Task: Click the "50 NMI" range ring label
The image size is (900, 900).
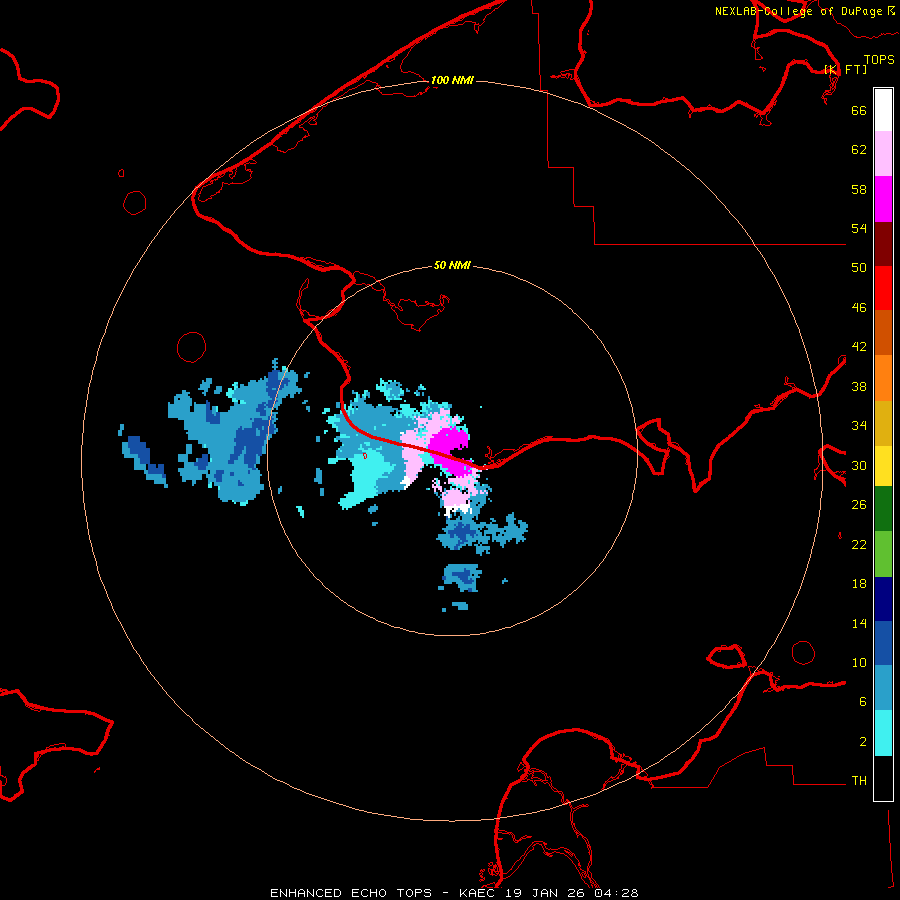Action: click(452, 265)
